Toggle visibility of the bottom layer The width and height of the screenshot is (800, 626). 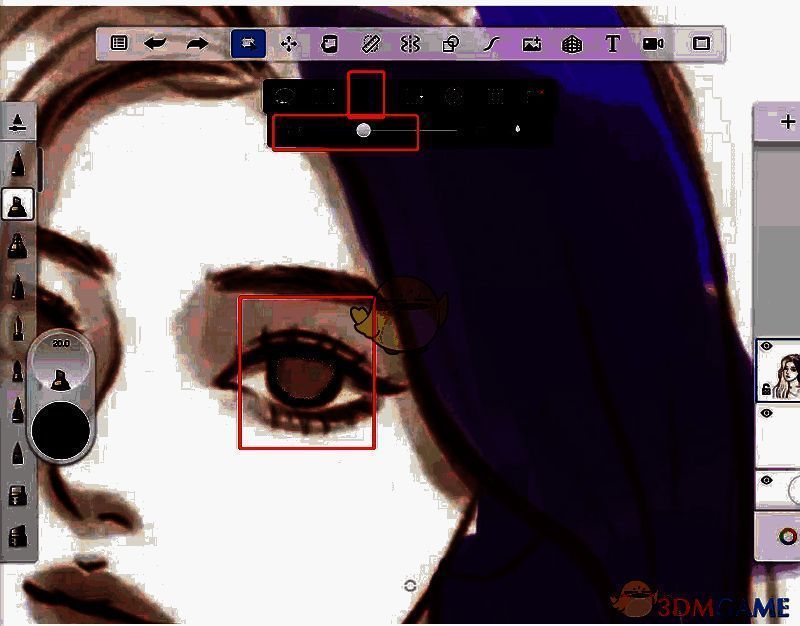(x=767, y=481)
